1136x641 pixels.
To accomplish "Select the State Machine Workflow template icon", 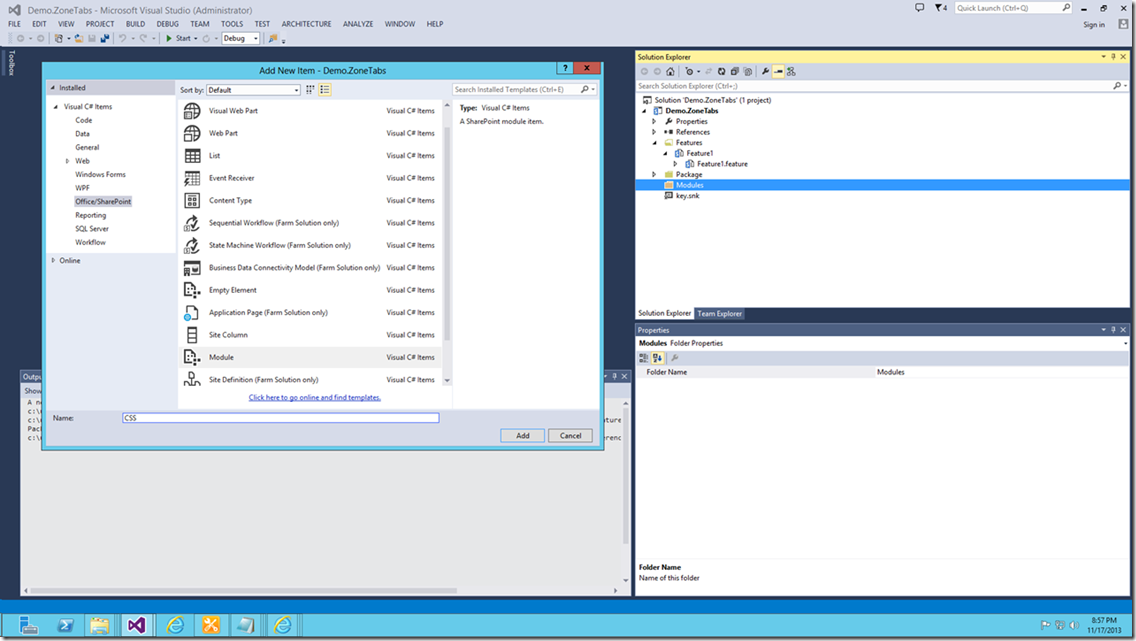I will pos(192,246).
